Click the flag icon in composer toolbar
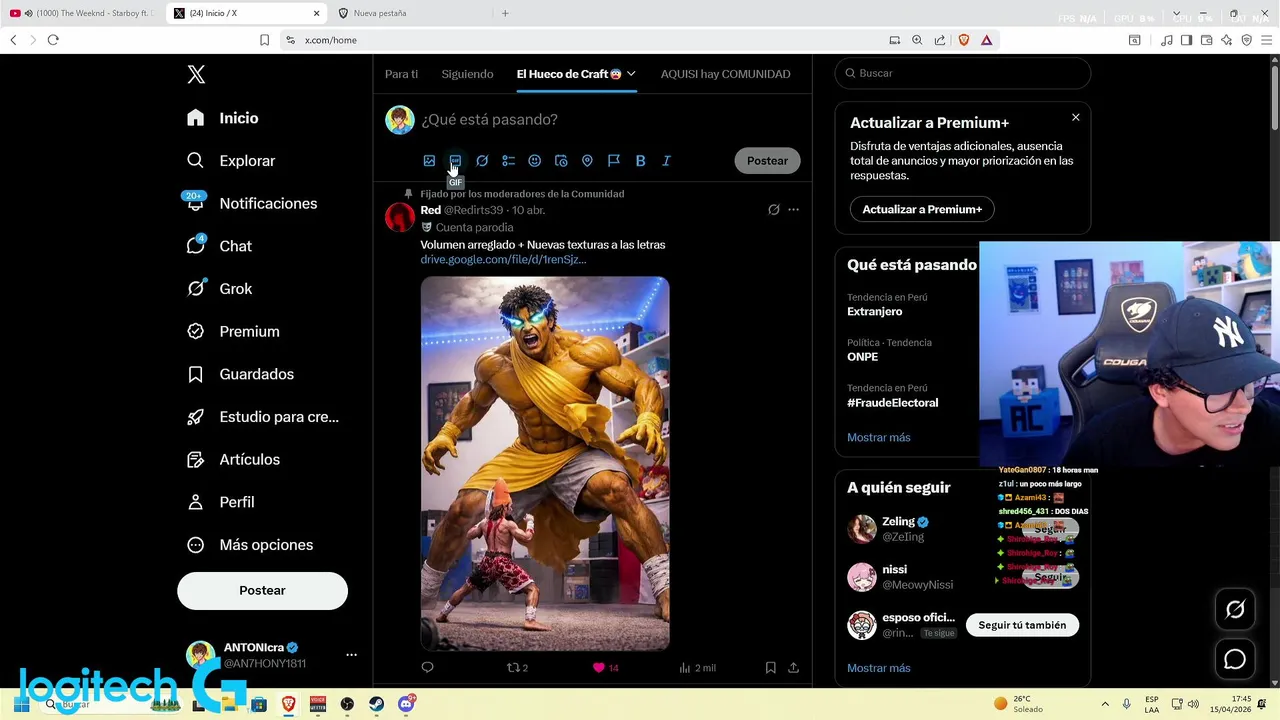The height and width of the screenshot is (720, 1280). 614,161
